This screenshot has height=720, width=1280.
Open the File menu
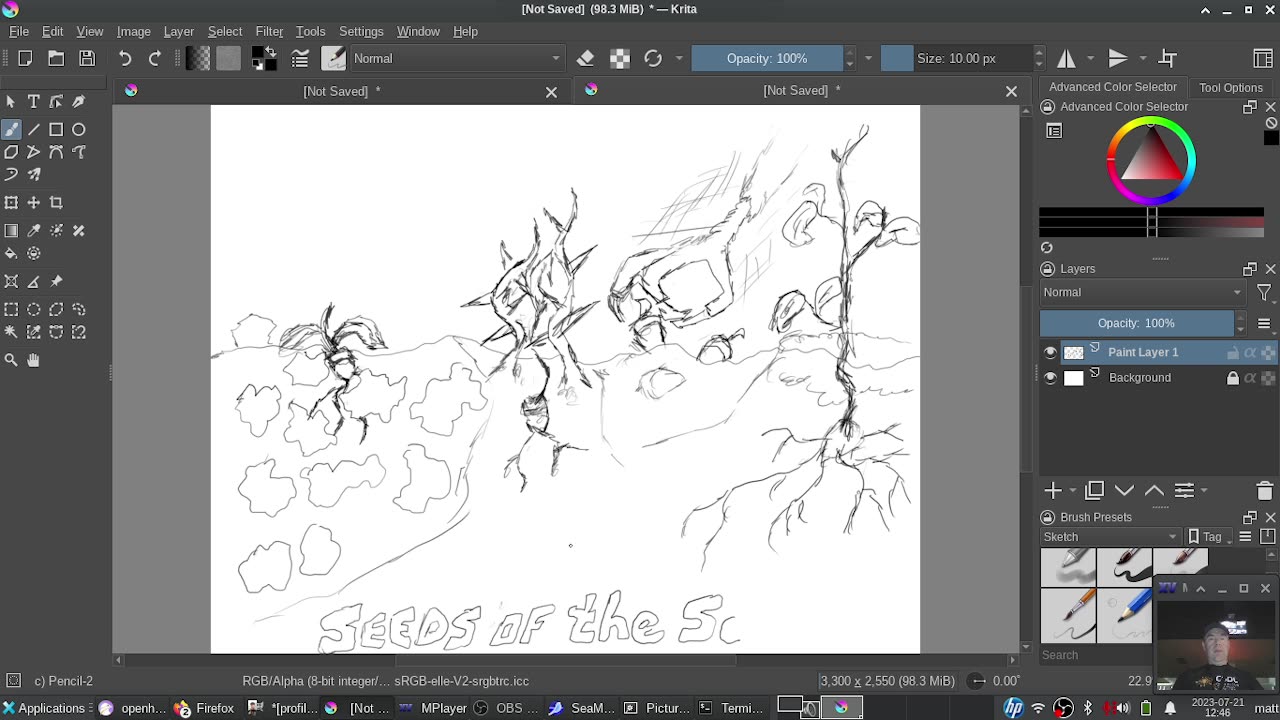pyautogui.click(x=19, y=31)
